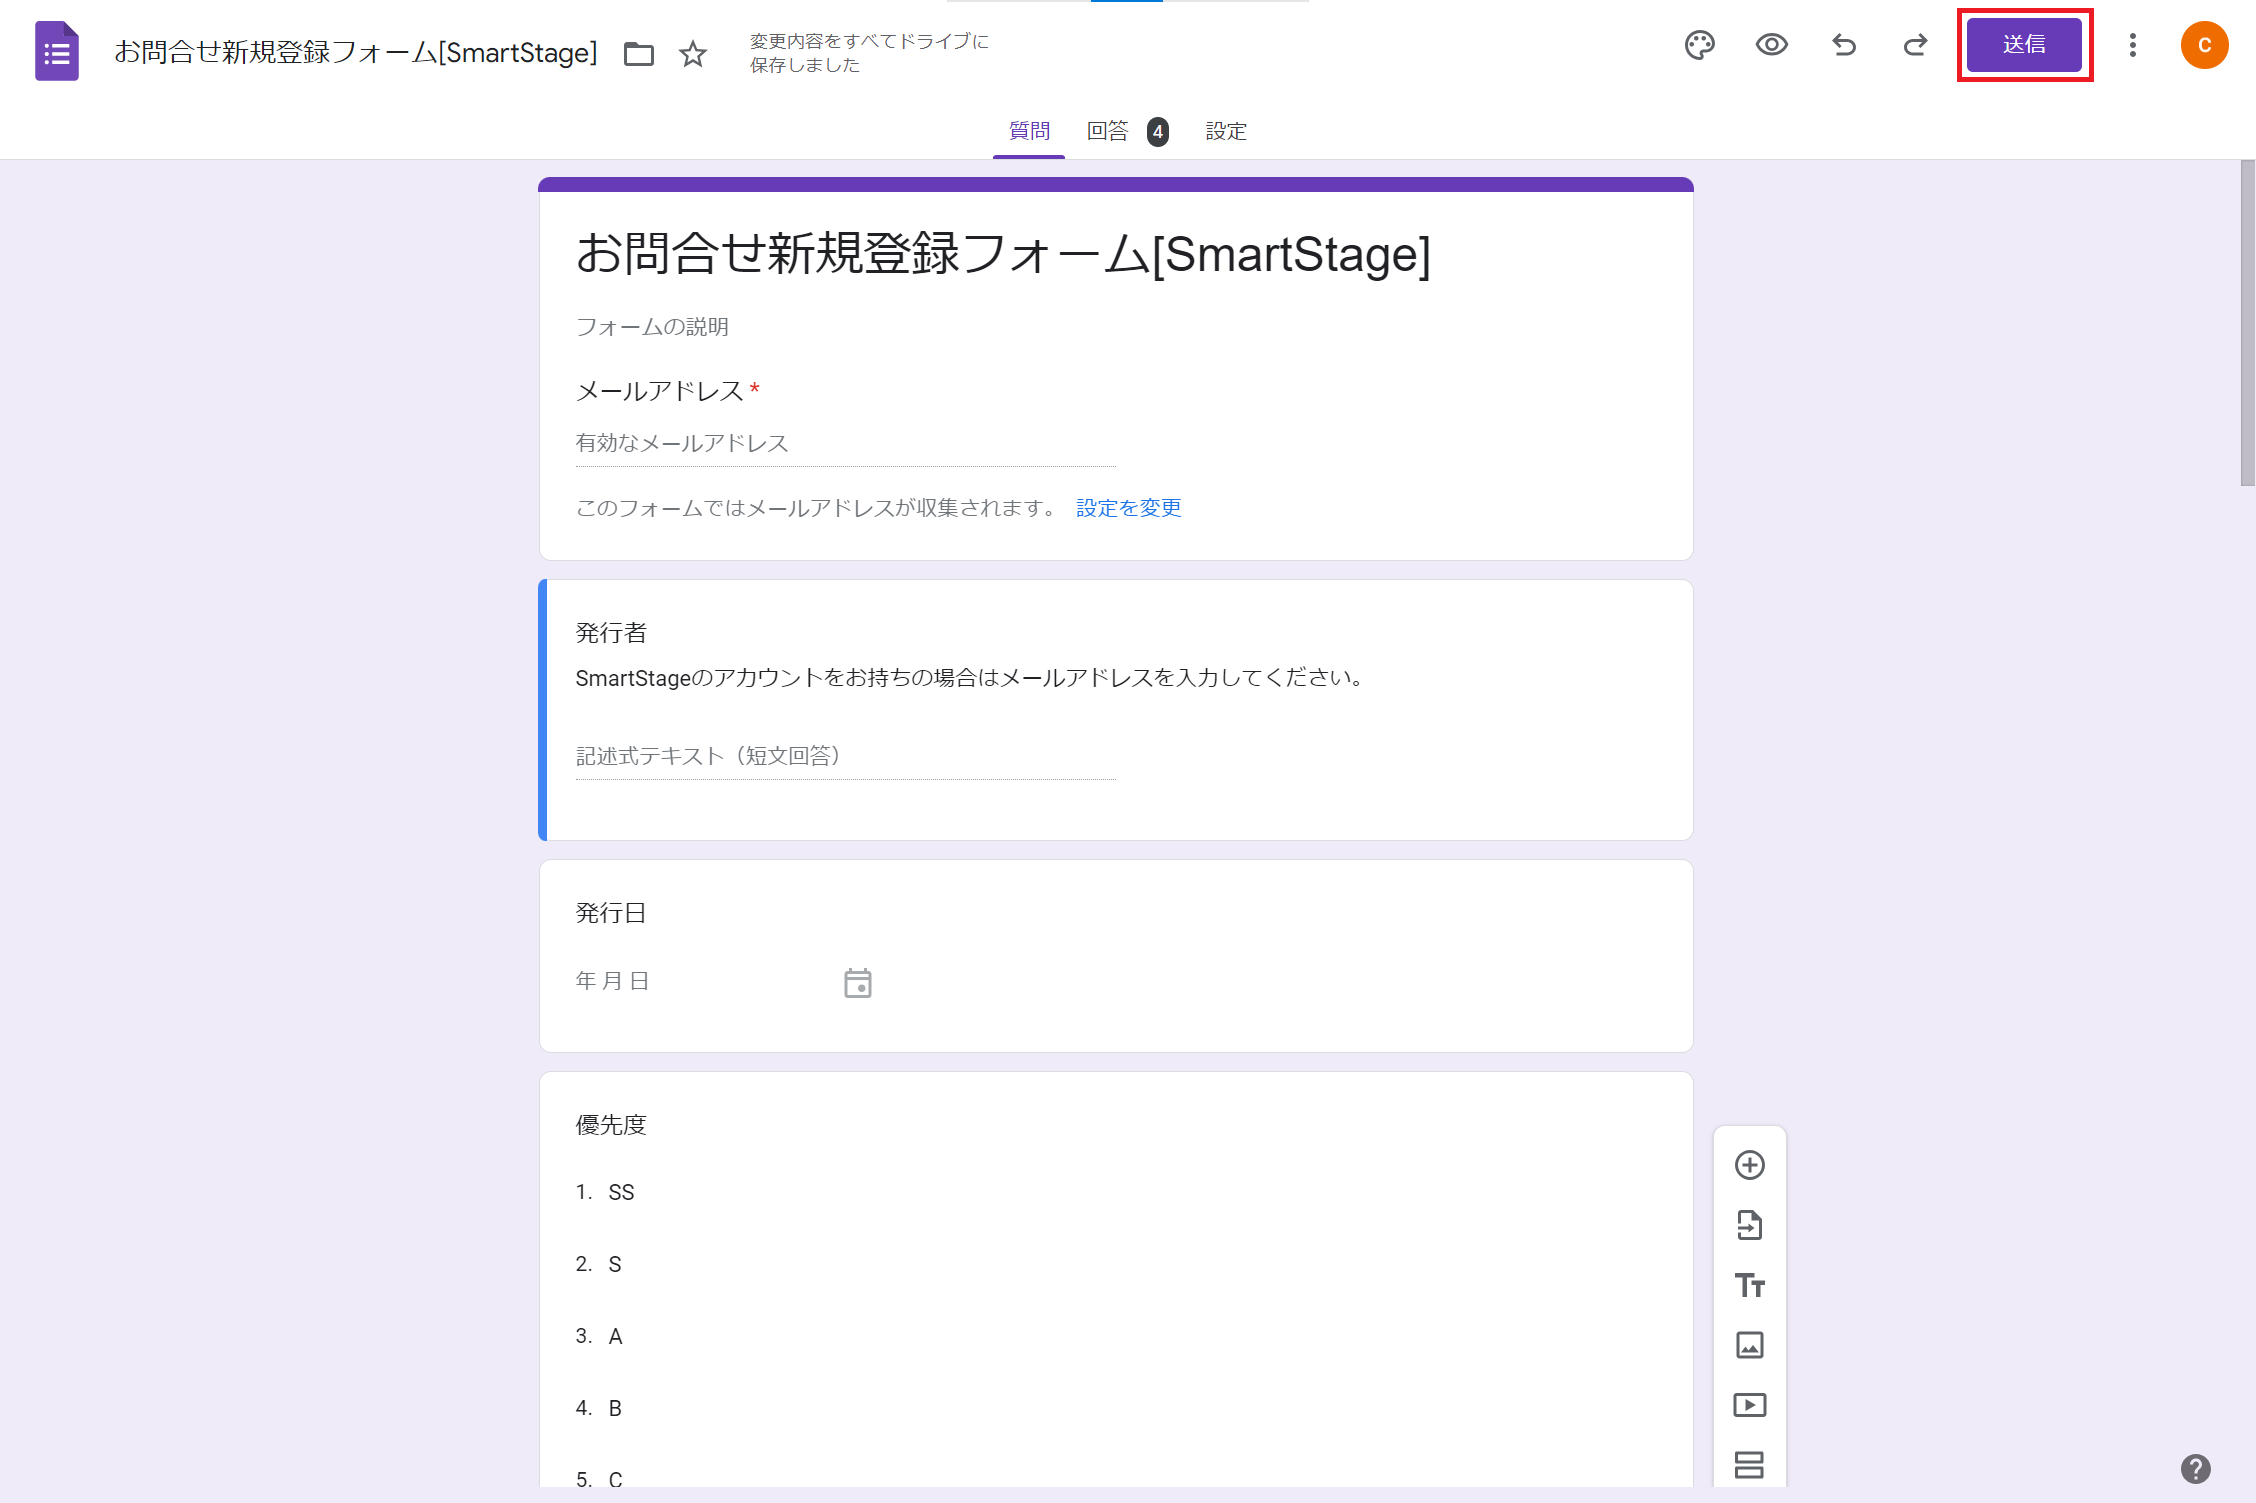Add title and description Tt icon
This screenshot has height=1503, width=2256.
[x=1749, y=1285]
